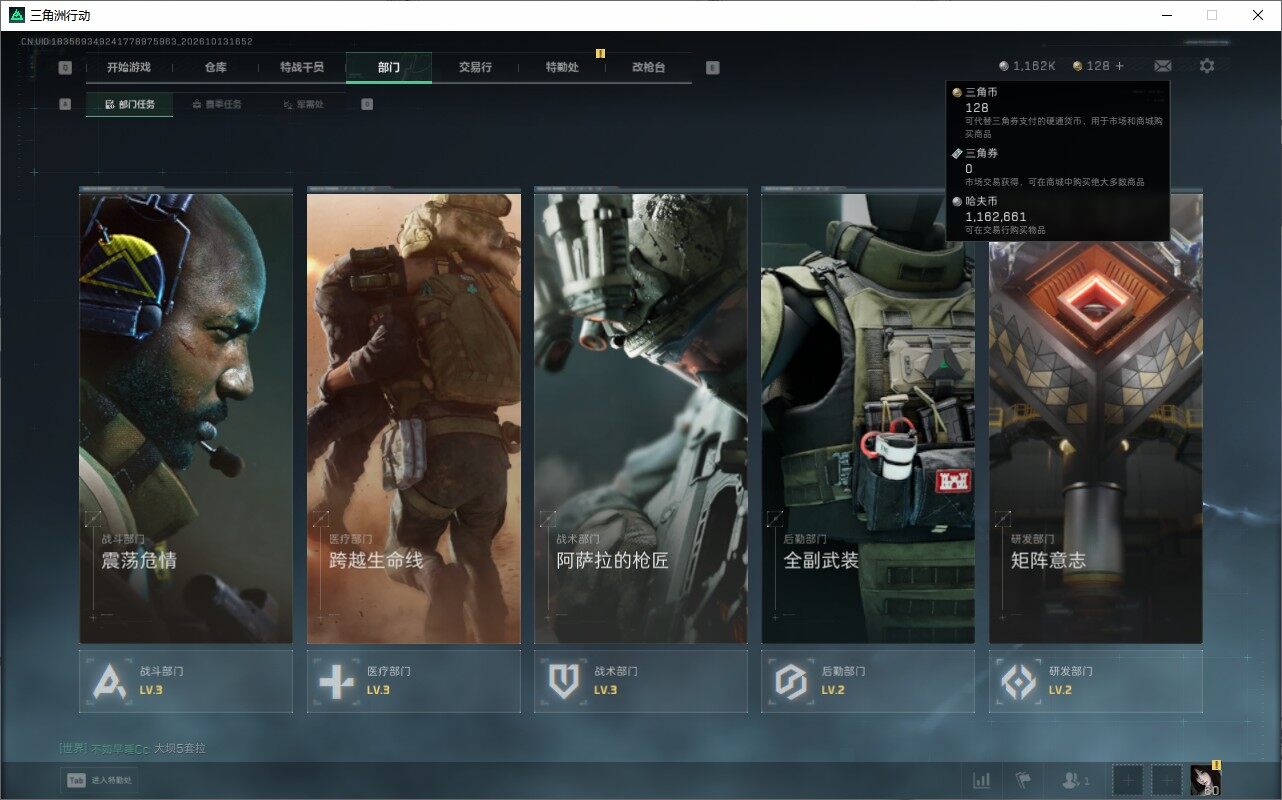This screenshot has height=800, width=1282.
Task: Open the 交易行 tab
Action: click(475, 67)
